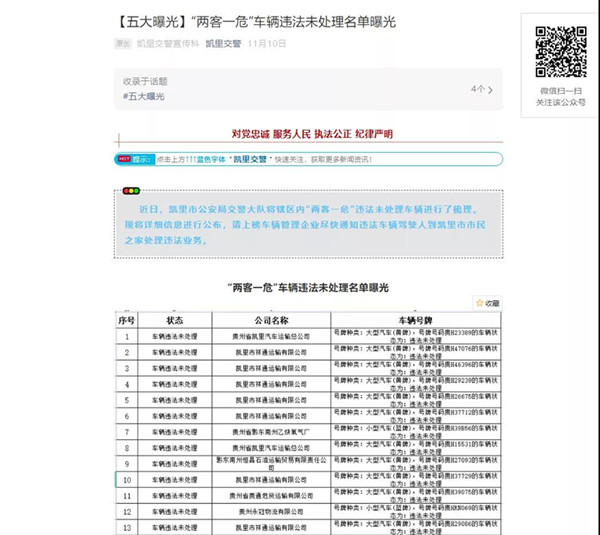Click the blue 凯里交警 text in banner

[250, 159]
